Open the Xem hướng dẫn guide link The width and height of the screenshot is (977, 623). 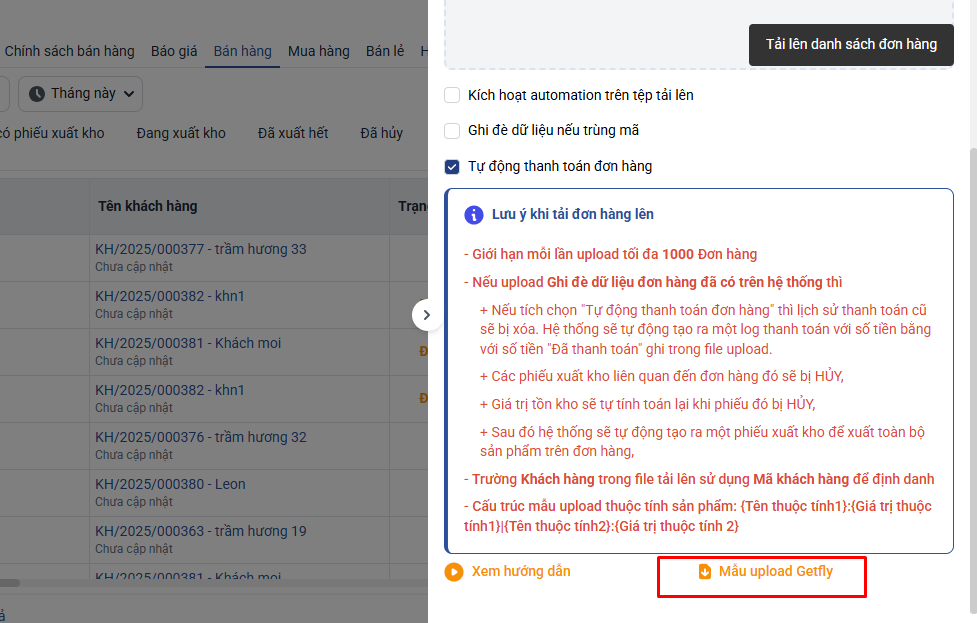(521, 571)
